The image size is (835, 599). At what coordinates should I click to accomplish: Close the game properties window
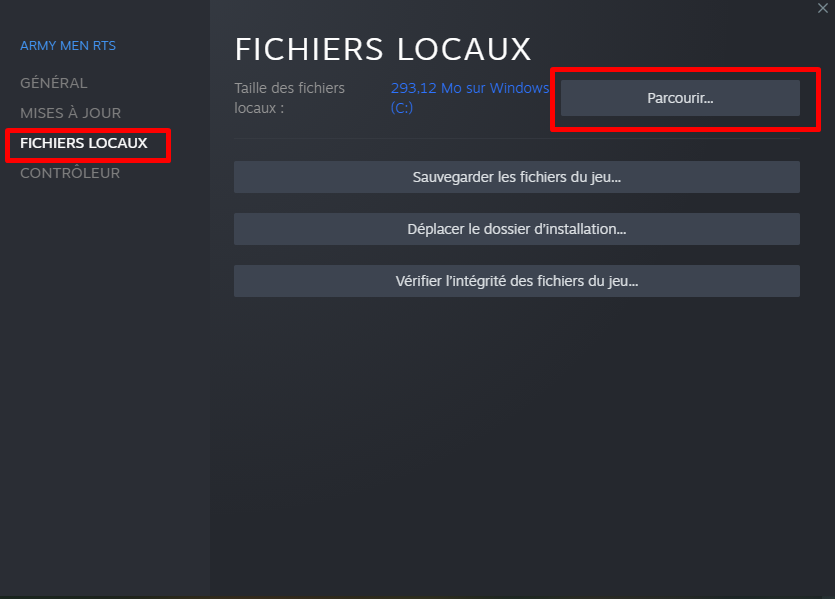[x=822, y=8]
